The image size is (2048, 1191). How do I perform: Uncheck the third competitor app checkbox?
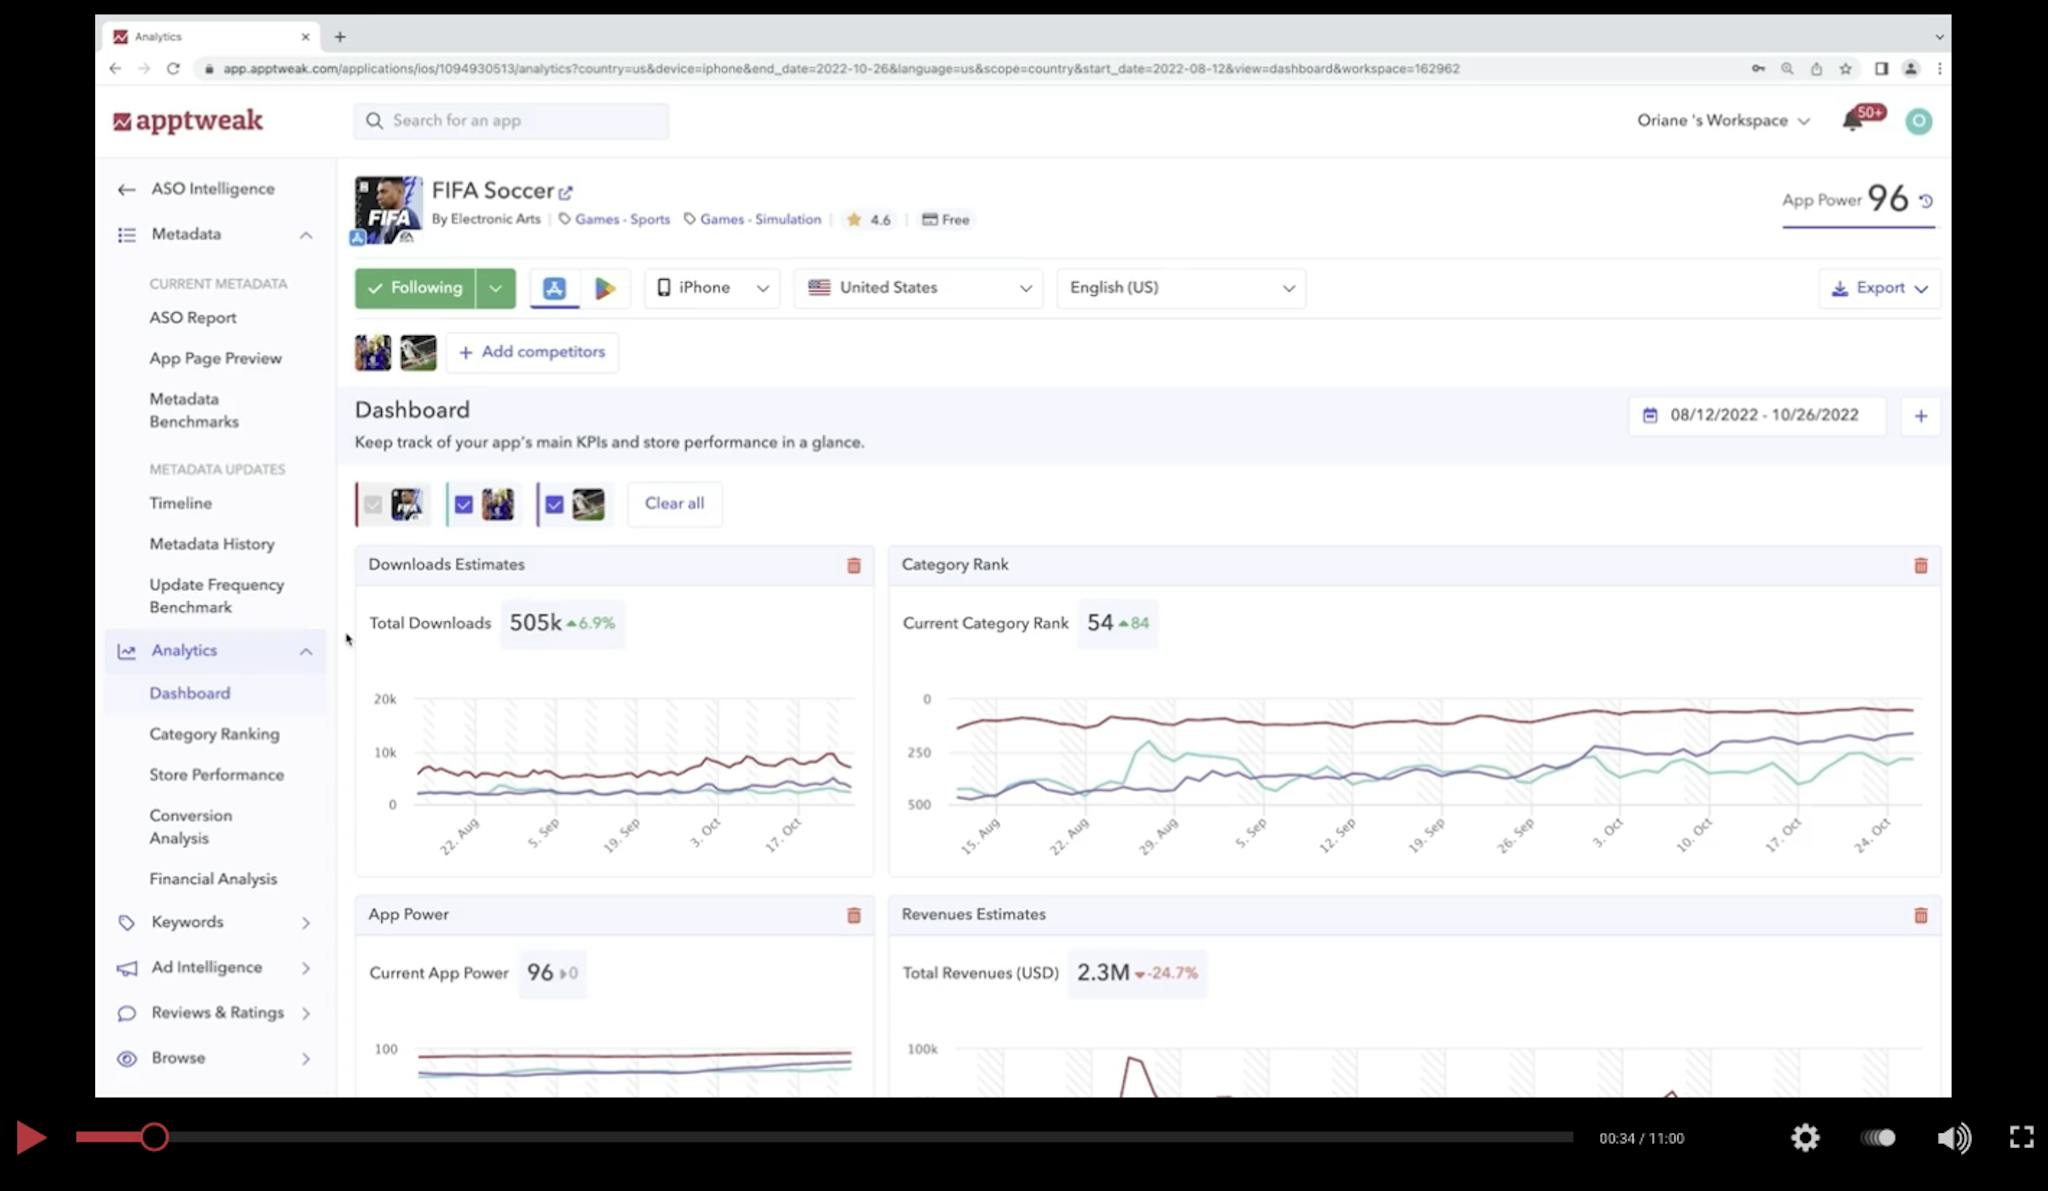point(555,504)
